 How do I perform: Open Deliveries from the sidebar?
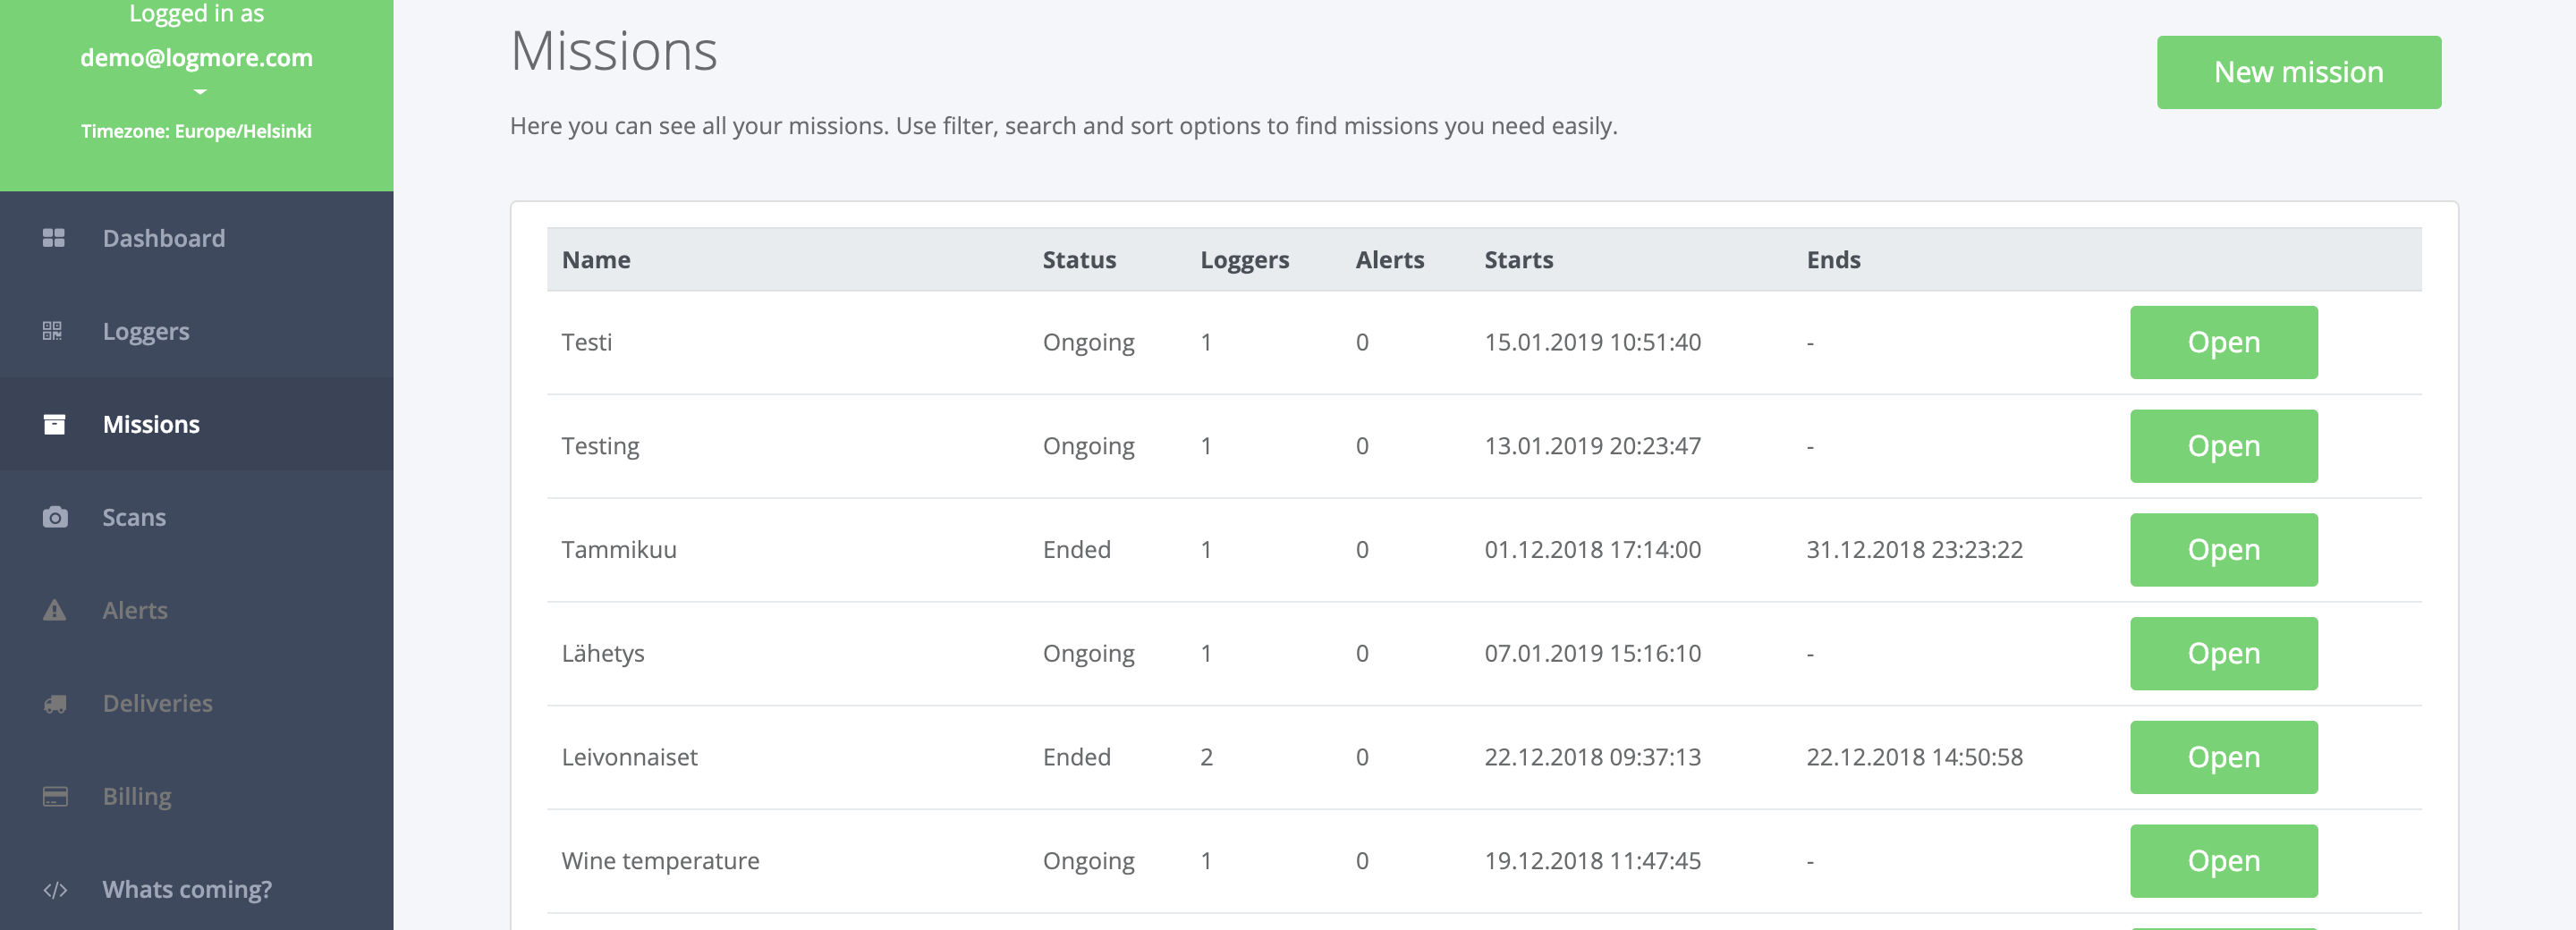[x=197, y=703]
